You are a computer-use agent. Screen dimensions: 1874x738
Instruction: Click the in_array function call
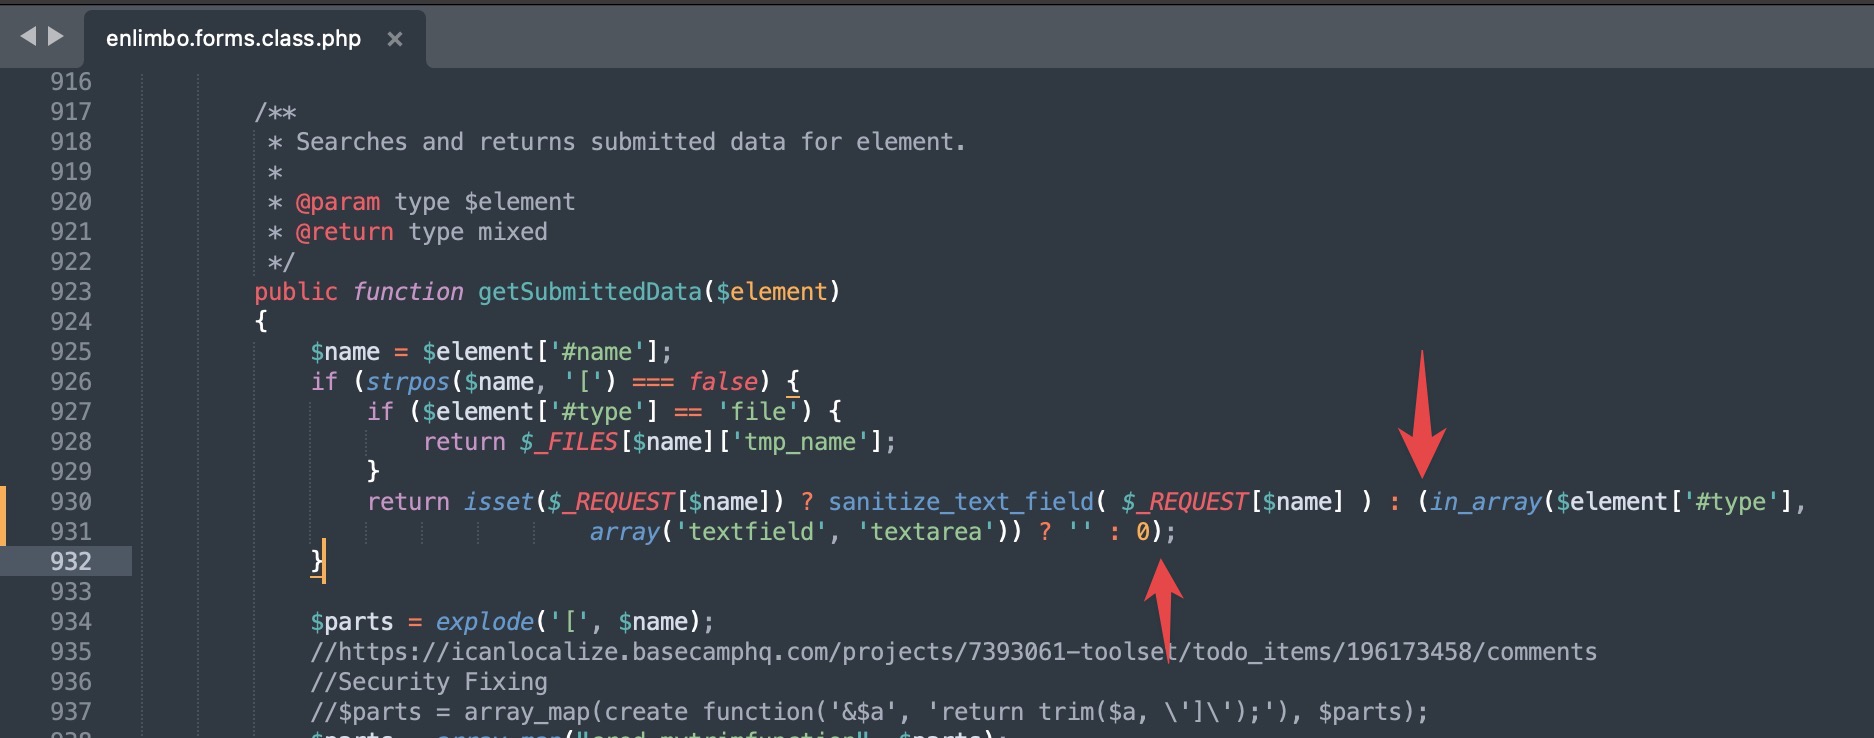point(1486,502)
